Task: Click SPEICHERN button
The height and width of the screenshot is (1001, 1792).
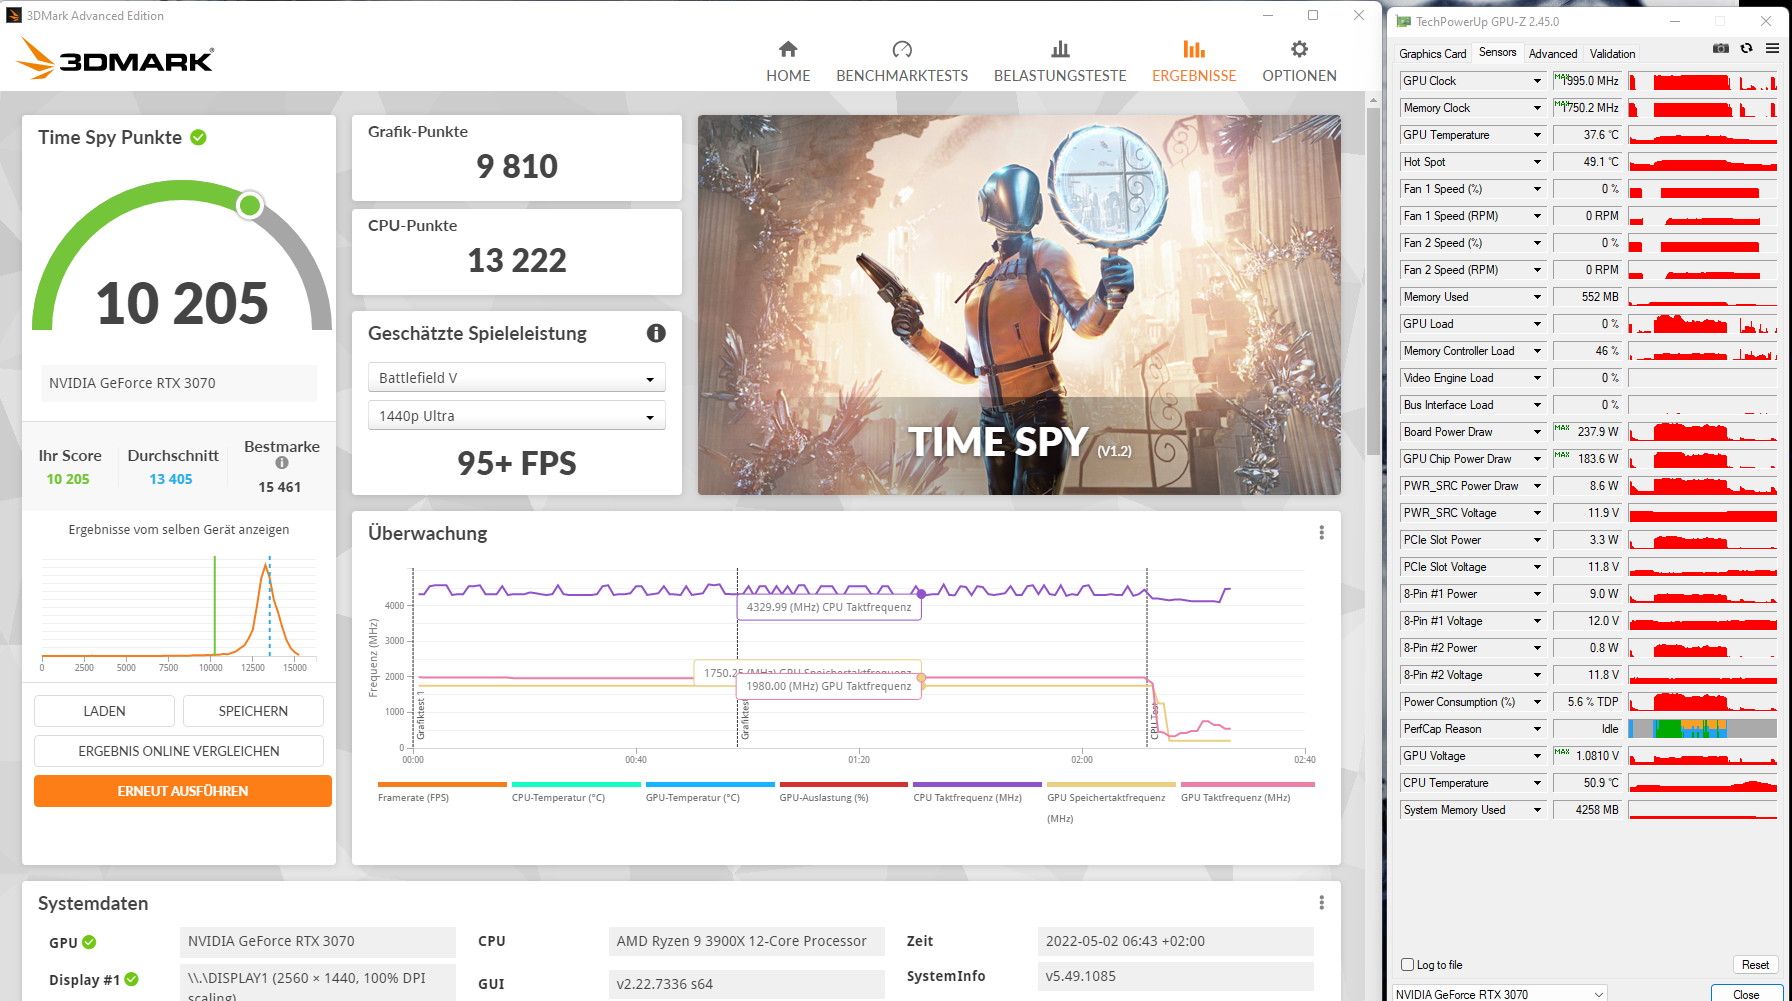Action: [253, 711]
